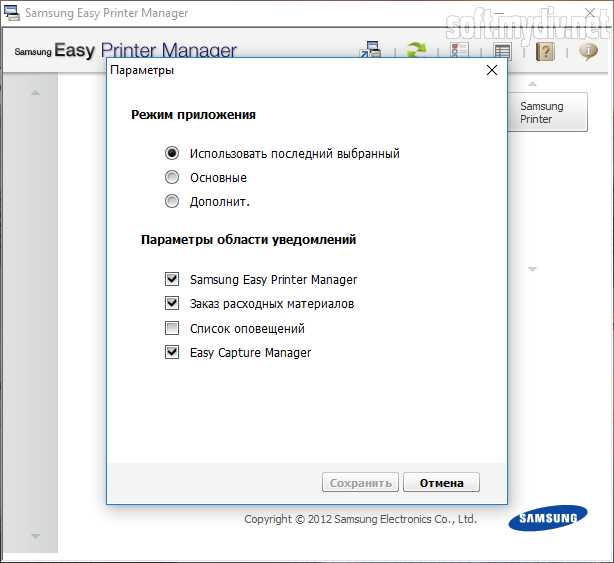Open the Help book icon
The height and width of the screenshot is (563, 614).
click(545, 51)
